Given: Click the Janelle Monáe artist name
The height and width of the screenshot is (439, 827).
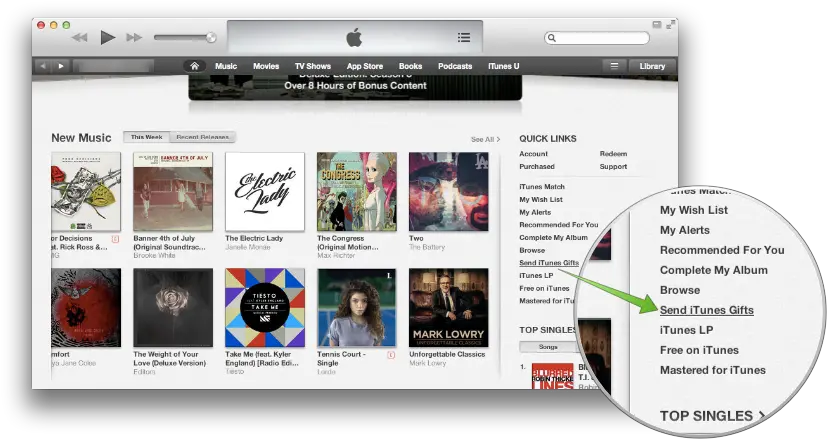Looking at the screenshot, I should [x=247, y=247].
